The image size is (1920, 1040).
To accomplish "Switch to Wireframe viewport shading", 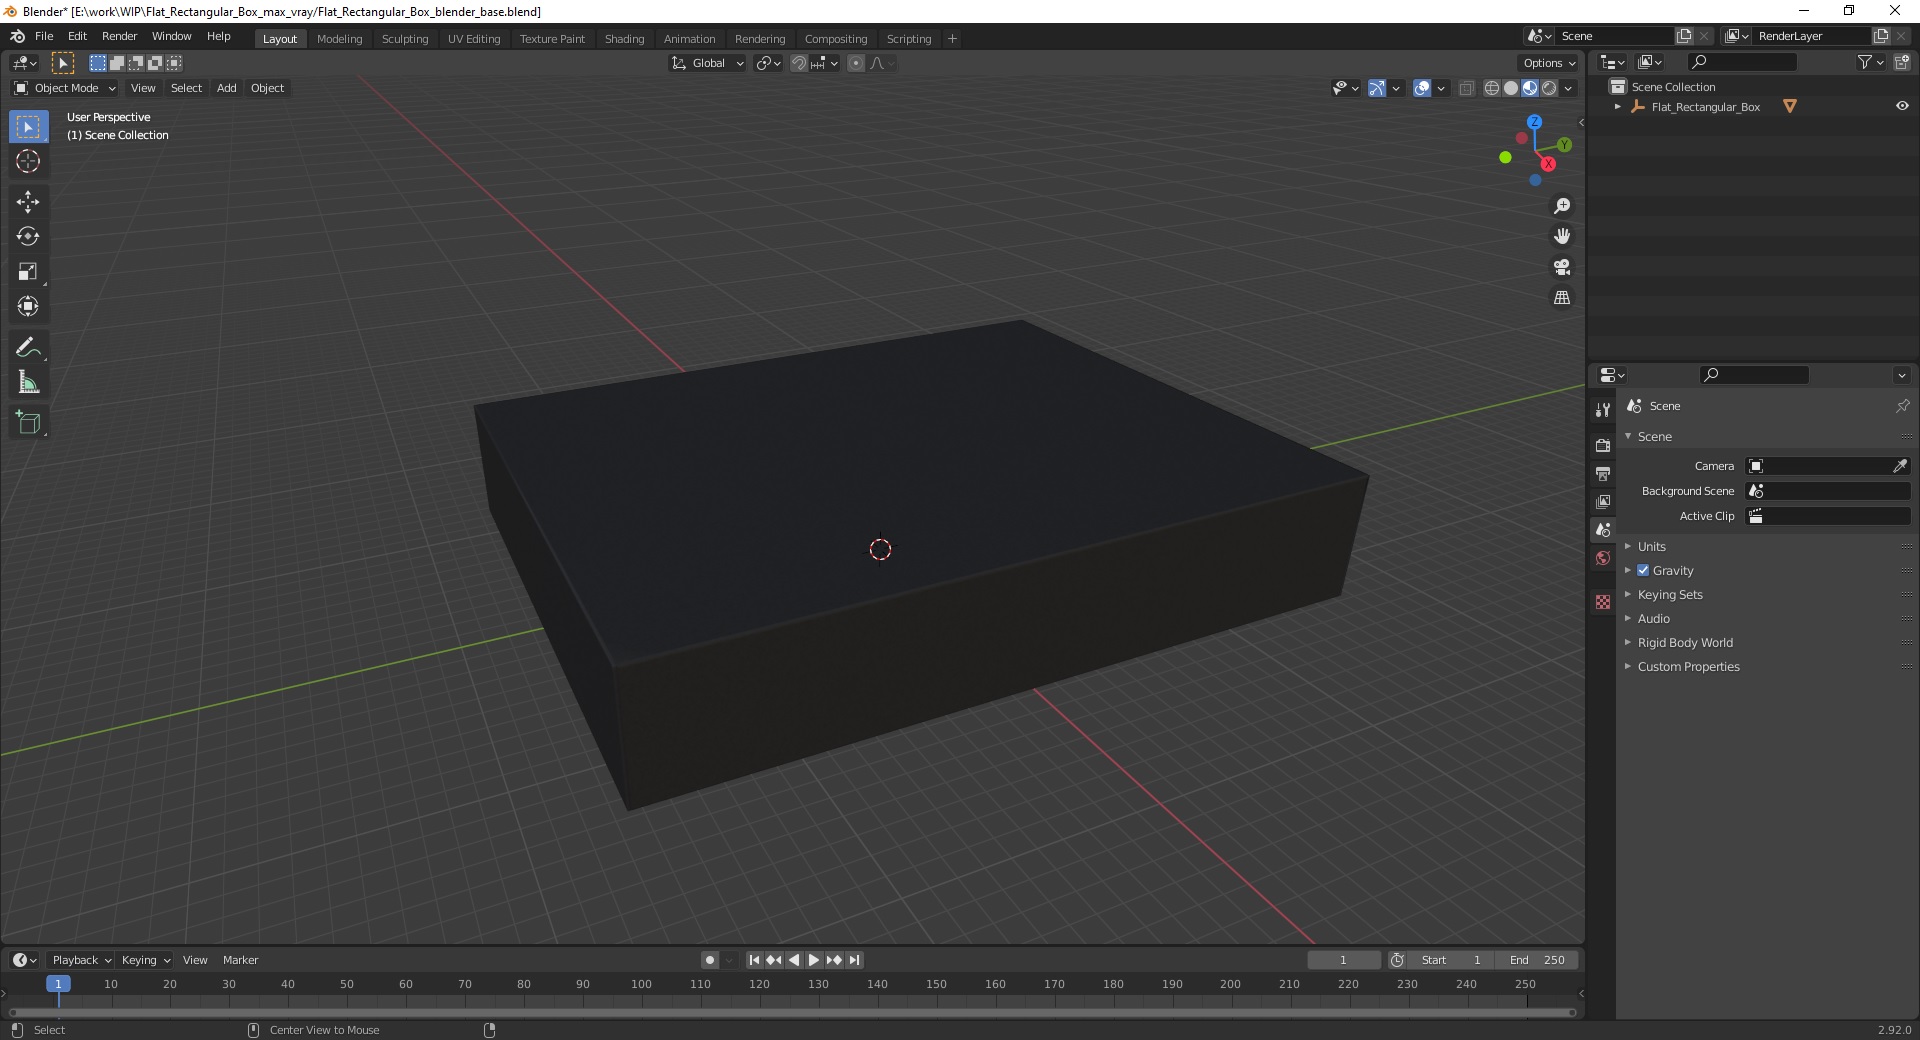I will click(1492, 88).
